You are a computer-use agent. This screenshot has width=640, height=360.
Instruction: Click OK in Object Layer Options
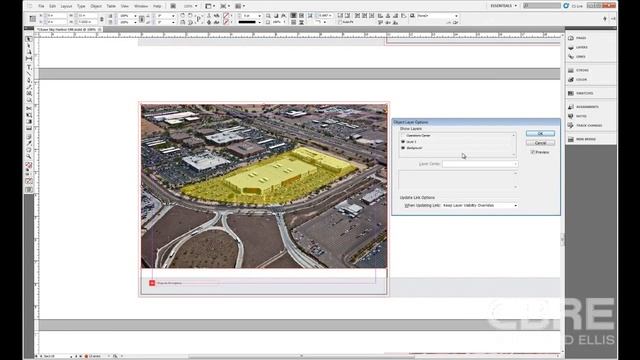540,133
